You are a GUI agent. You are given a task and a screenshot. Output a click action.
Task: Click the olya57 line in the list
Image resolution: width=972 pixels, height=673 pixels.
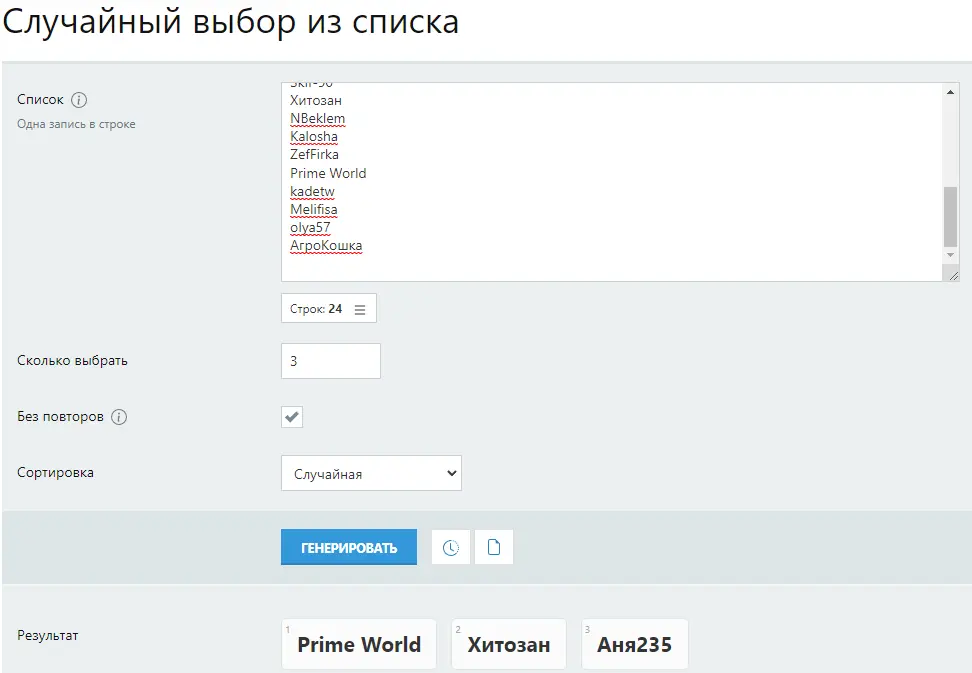point(310,227)
